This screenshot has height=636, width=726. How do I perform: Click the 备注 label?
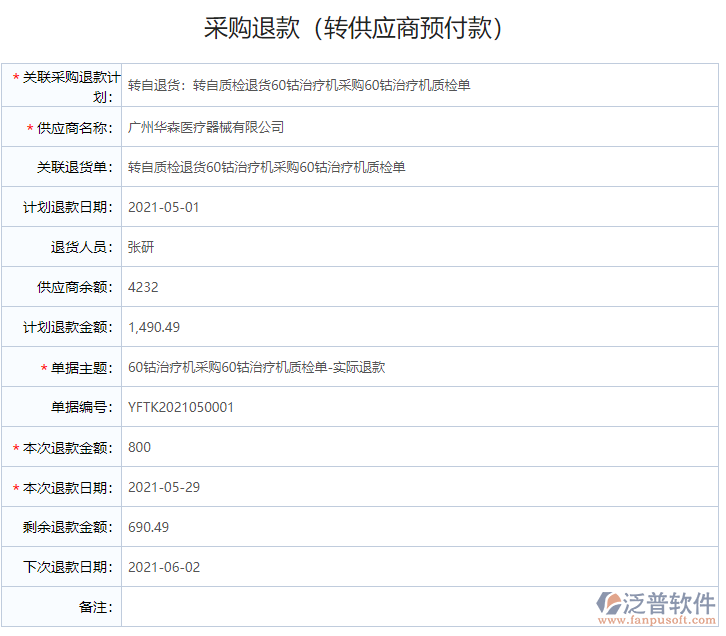click(95, 607)
